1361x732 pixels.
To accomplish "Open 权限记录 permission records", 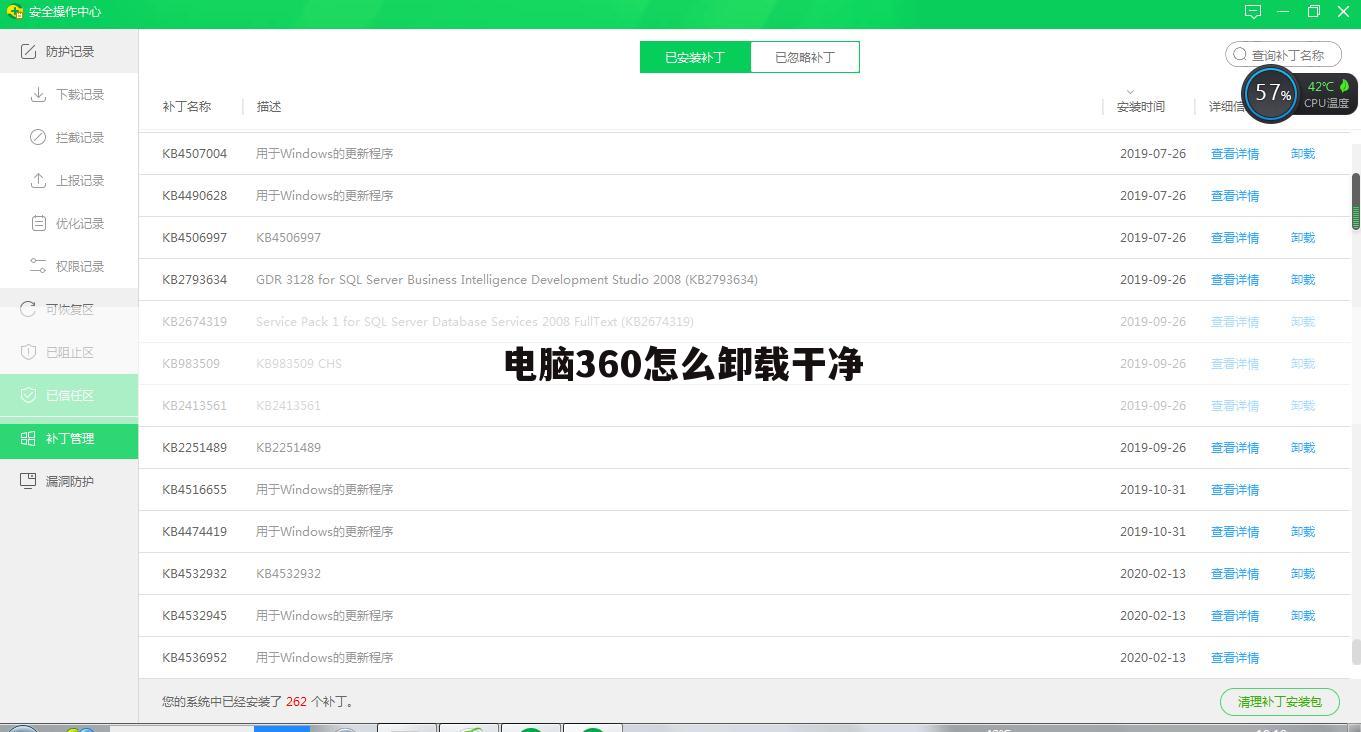I will (x=69, y=266).
